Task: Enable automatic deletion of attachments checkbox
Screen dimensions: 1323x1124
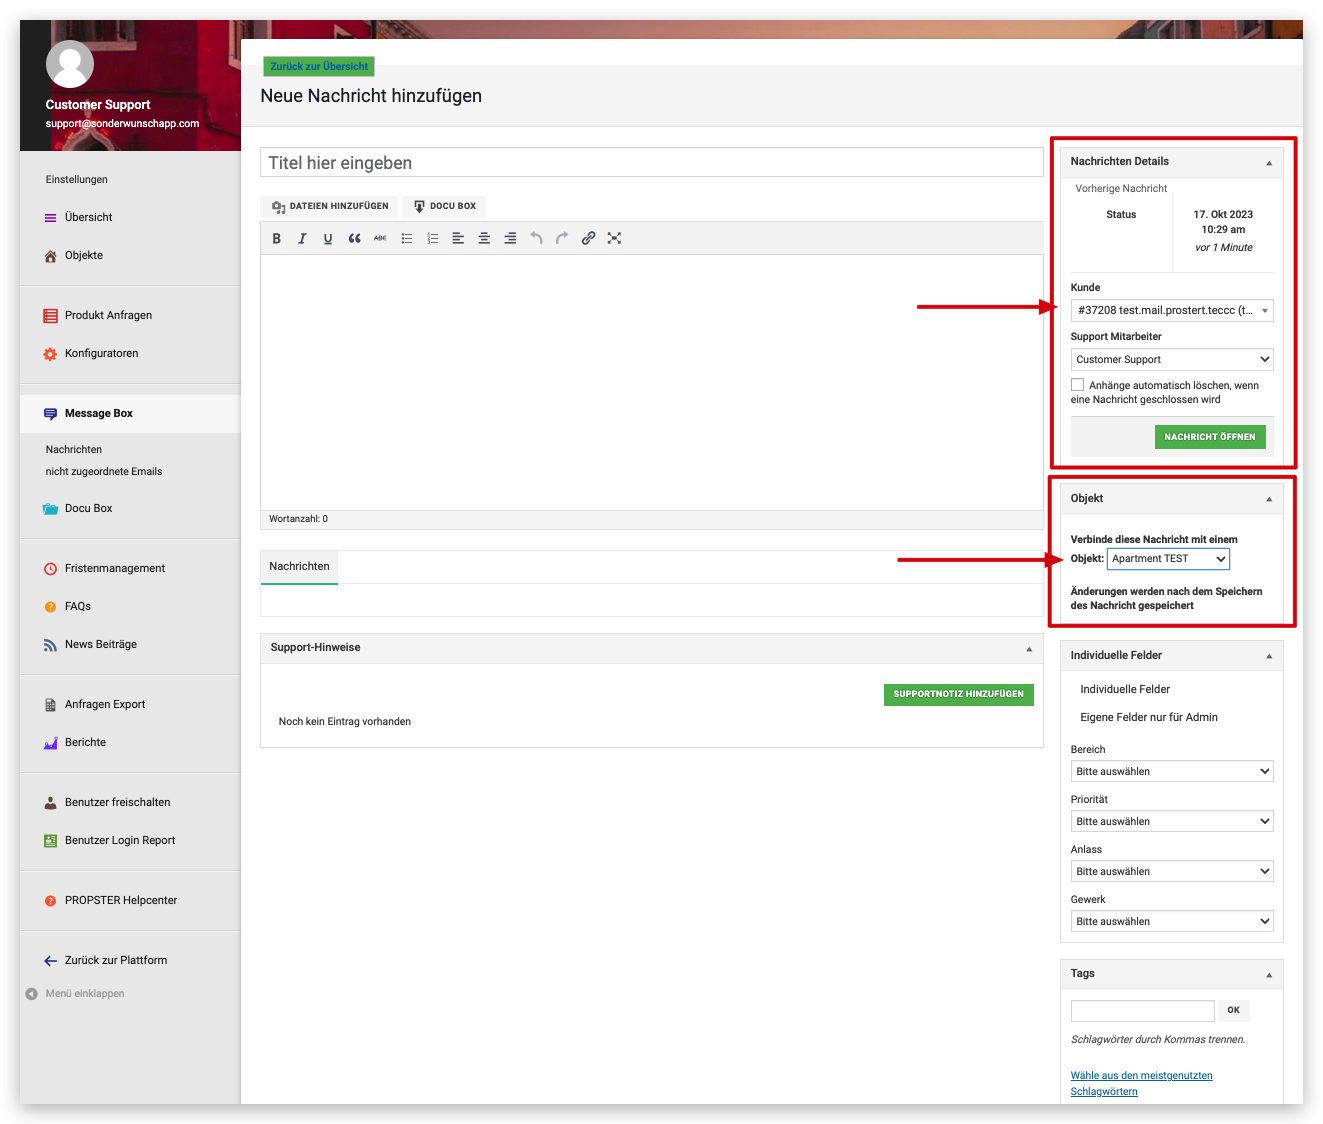Action: click(x=1077, y=385)
